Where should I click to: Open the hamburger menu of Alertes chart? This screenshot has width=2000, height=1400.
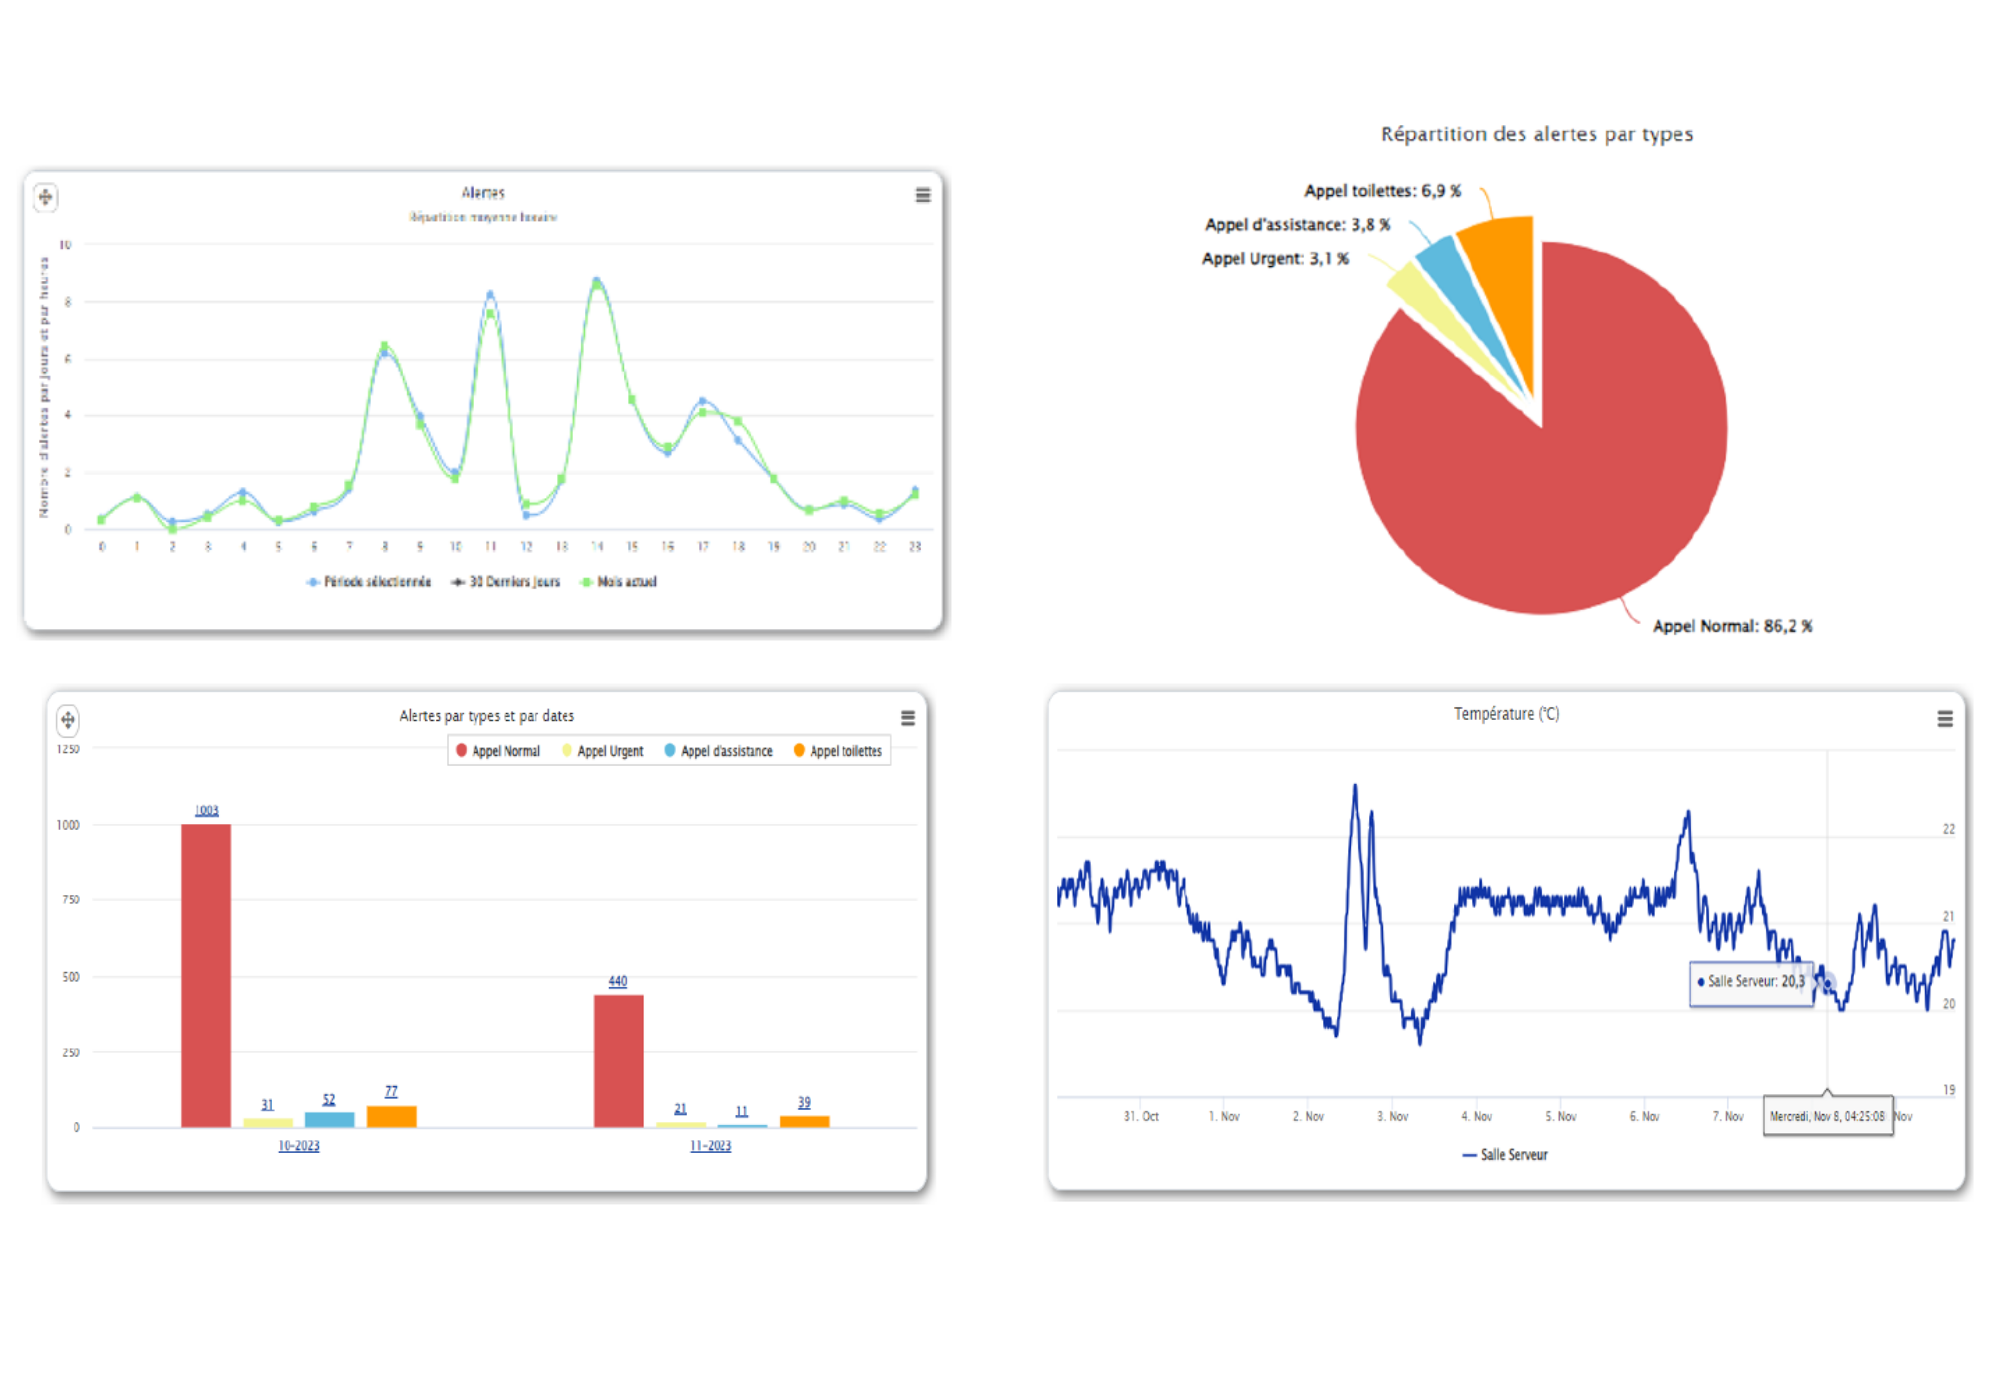923,196
